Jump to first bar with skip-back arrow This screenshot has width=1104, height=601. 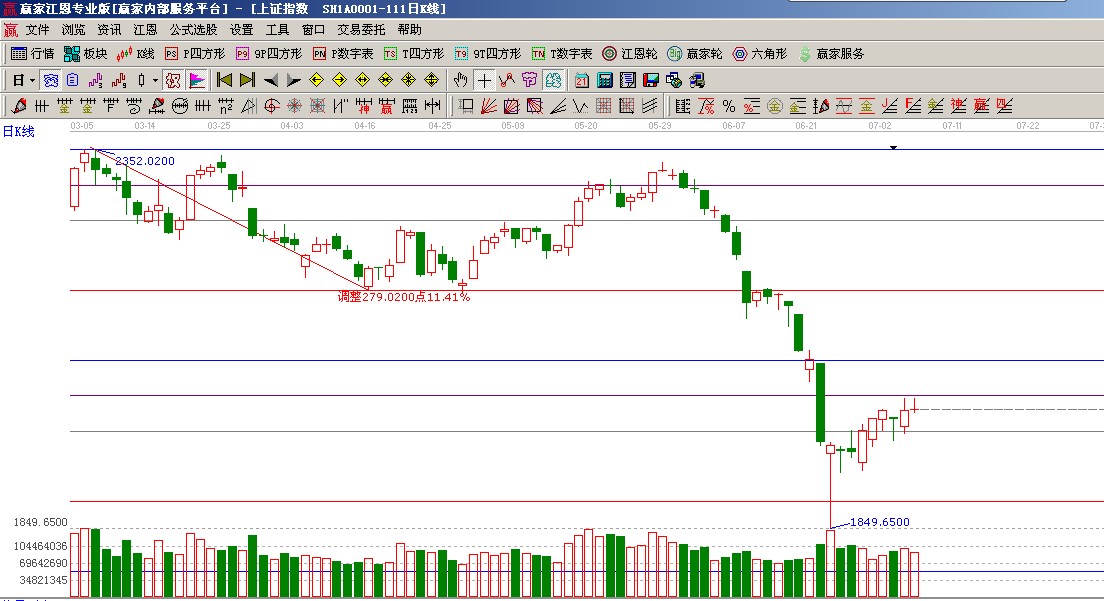click(224, 80)
